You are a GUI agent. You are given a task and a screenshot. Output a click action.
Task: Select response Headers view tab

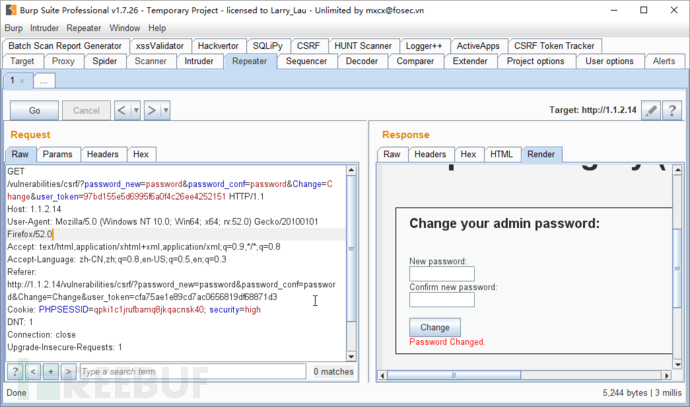(430, 154)
